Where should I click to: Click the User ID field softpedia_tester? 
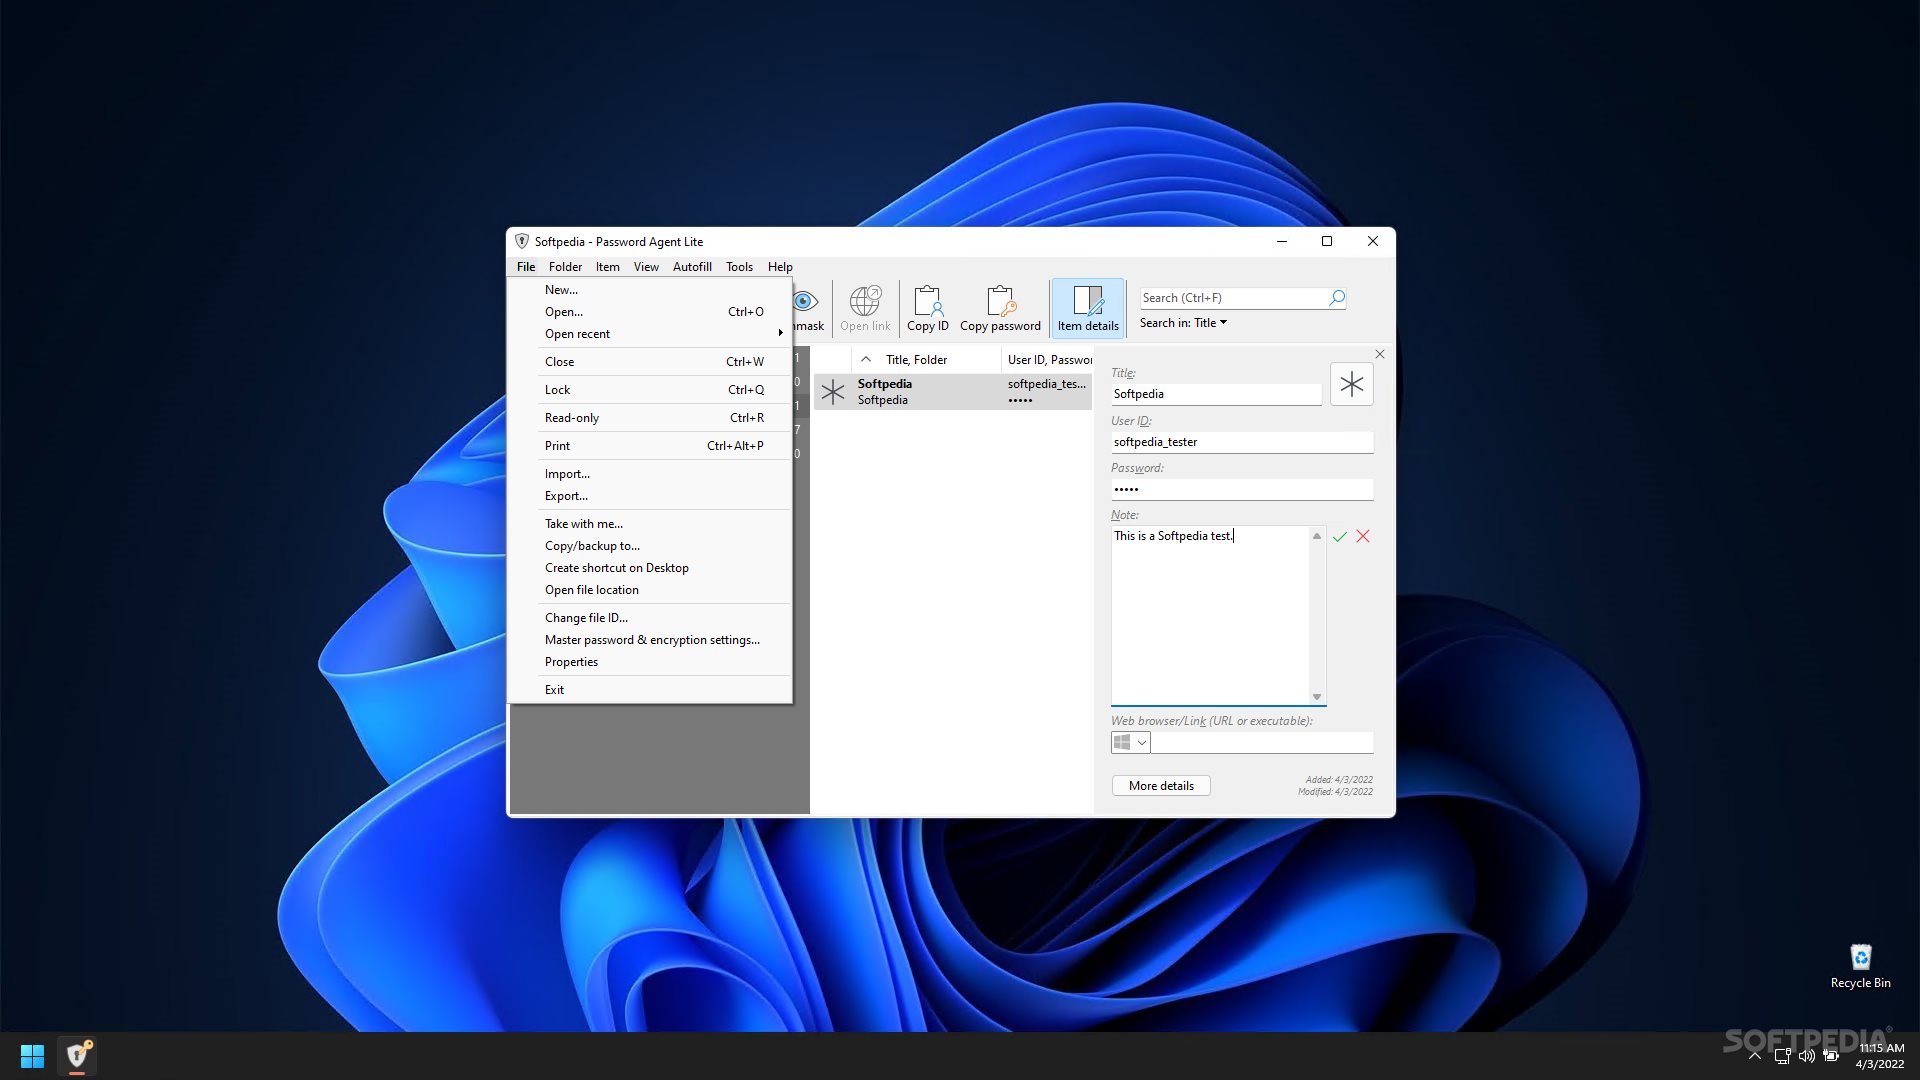(1242, 442)
